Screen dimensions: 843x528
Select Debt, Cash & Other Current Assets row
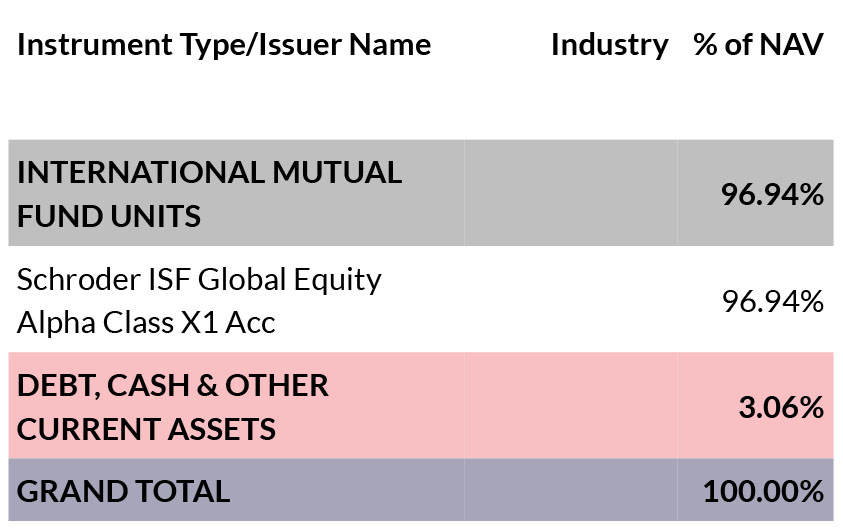(x=421, y=406)
